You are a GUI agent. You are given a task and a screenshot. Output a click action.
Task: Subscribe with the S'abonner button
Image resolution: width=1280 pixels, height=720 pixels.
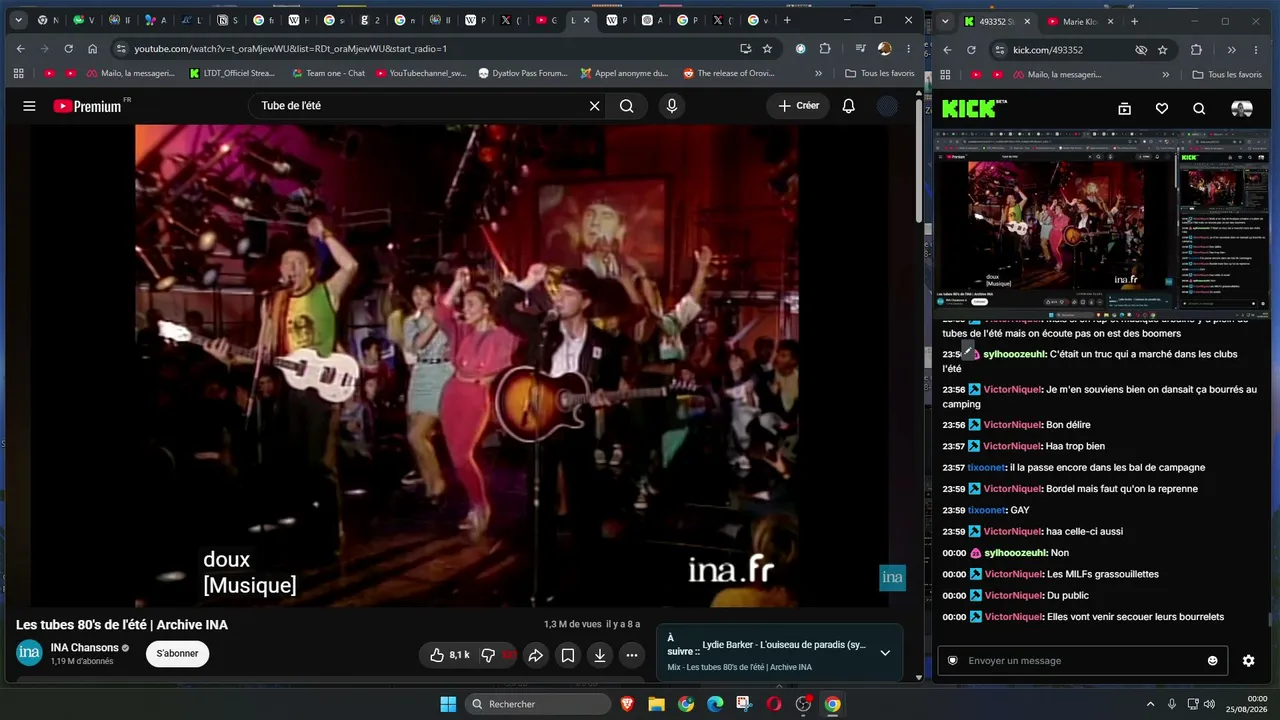click(177, 654)
